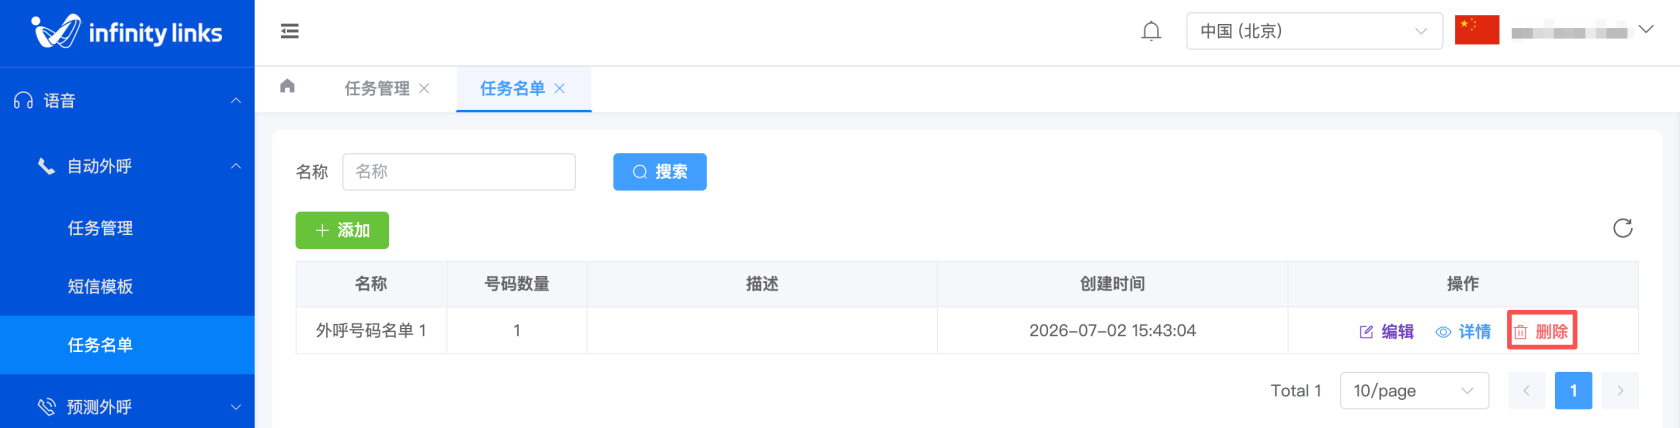Close the 任务管理 tab
This screenshot has width=1680, height=428.
424,88
